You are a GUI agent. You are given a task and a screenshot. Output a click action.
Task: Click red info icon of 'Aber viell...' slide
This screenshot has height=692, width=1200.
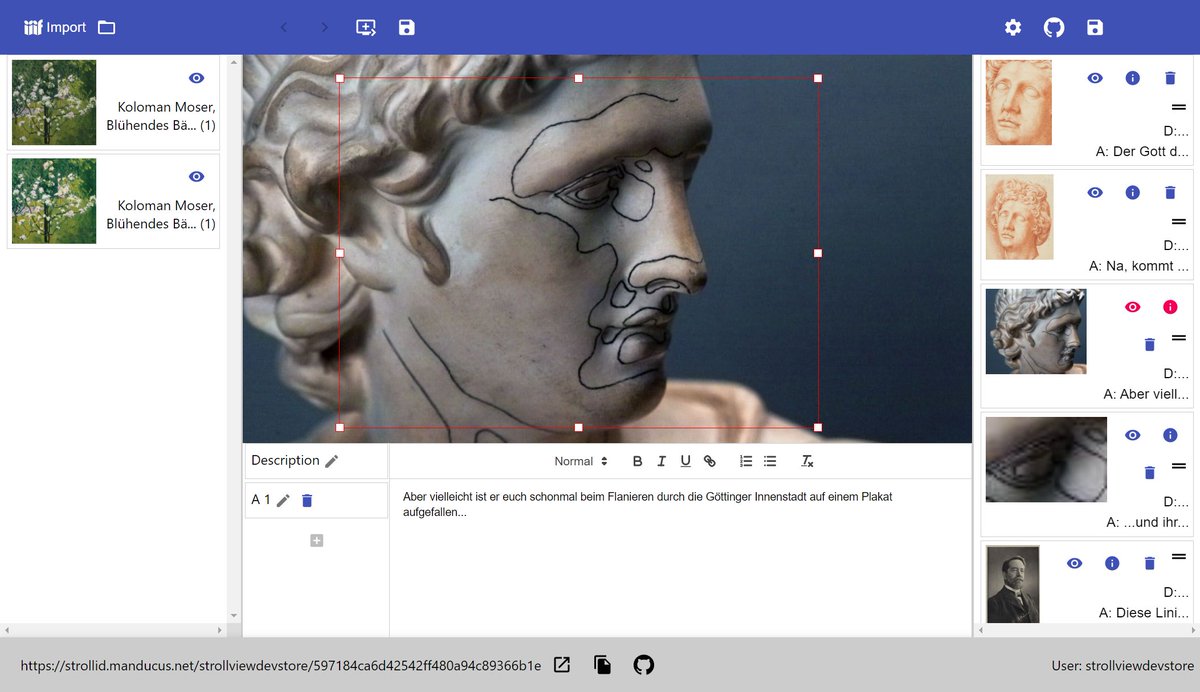click(x=1170, y=307)
